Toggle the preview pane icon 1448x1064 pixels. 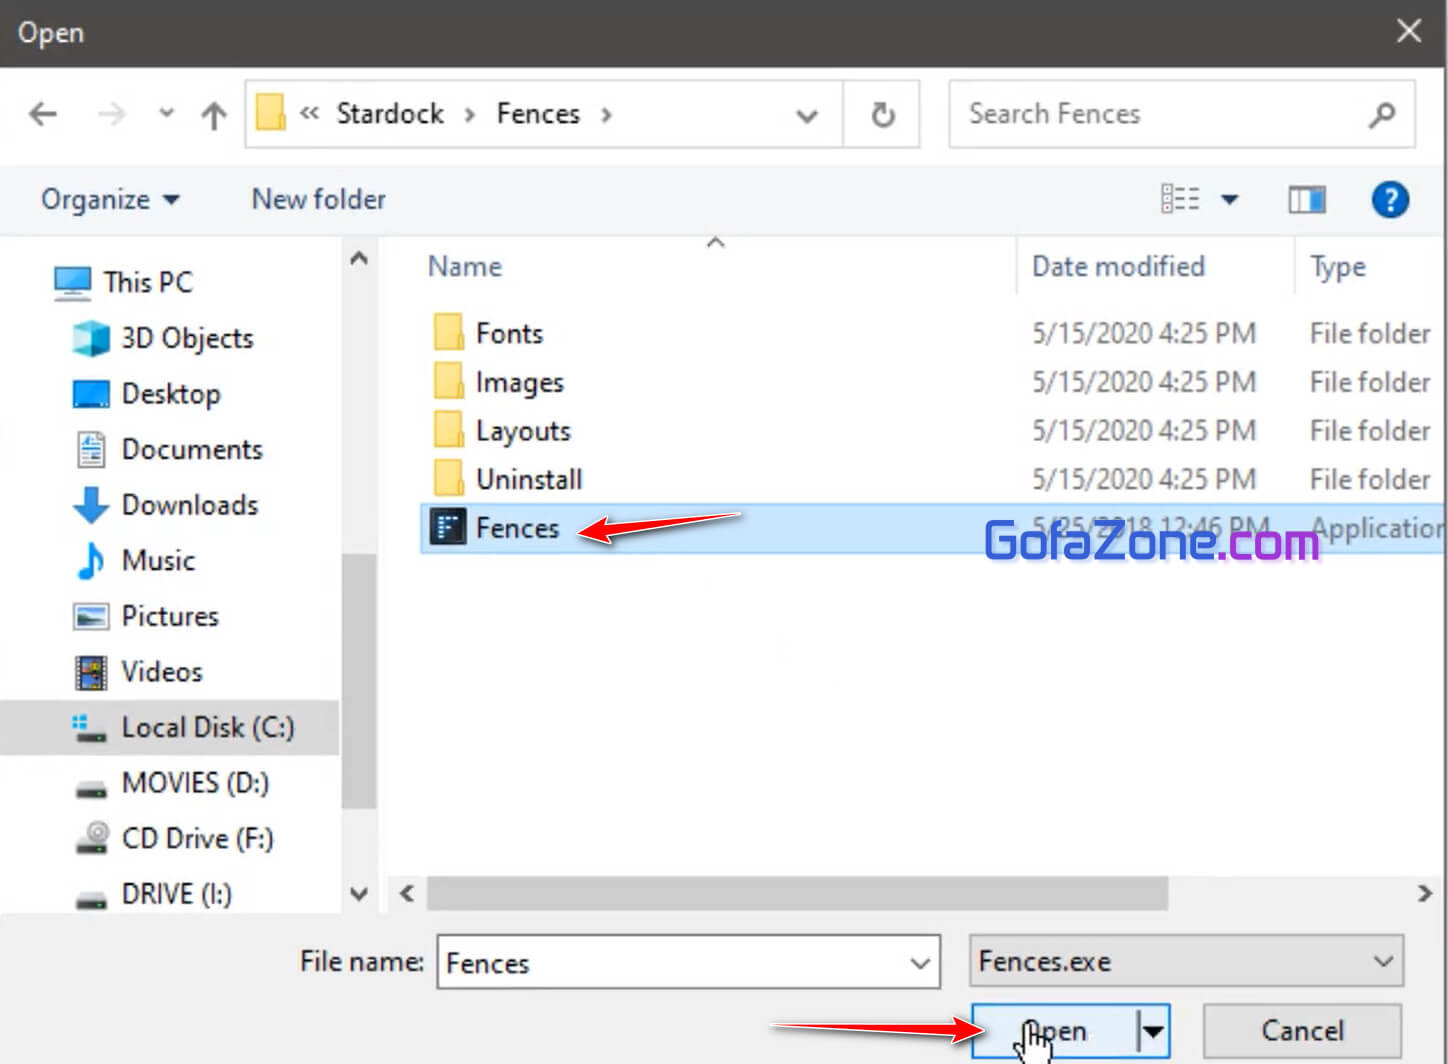point(1306,200)
